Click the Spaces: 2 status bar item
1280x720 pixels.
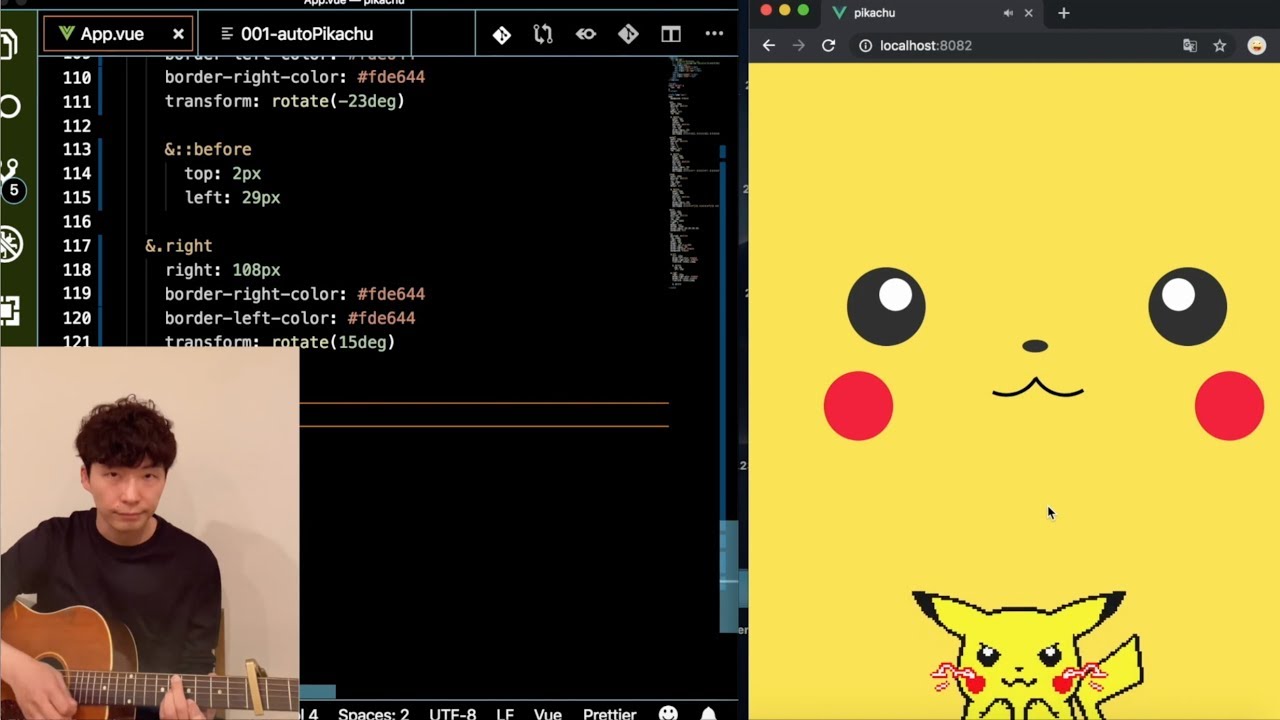(373, 714)
